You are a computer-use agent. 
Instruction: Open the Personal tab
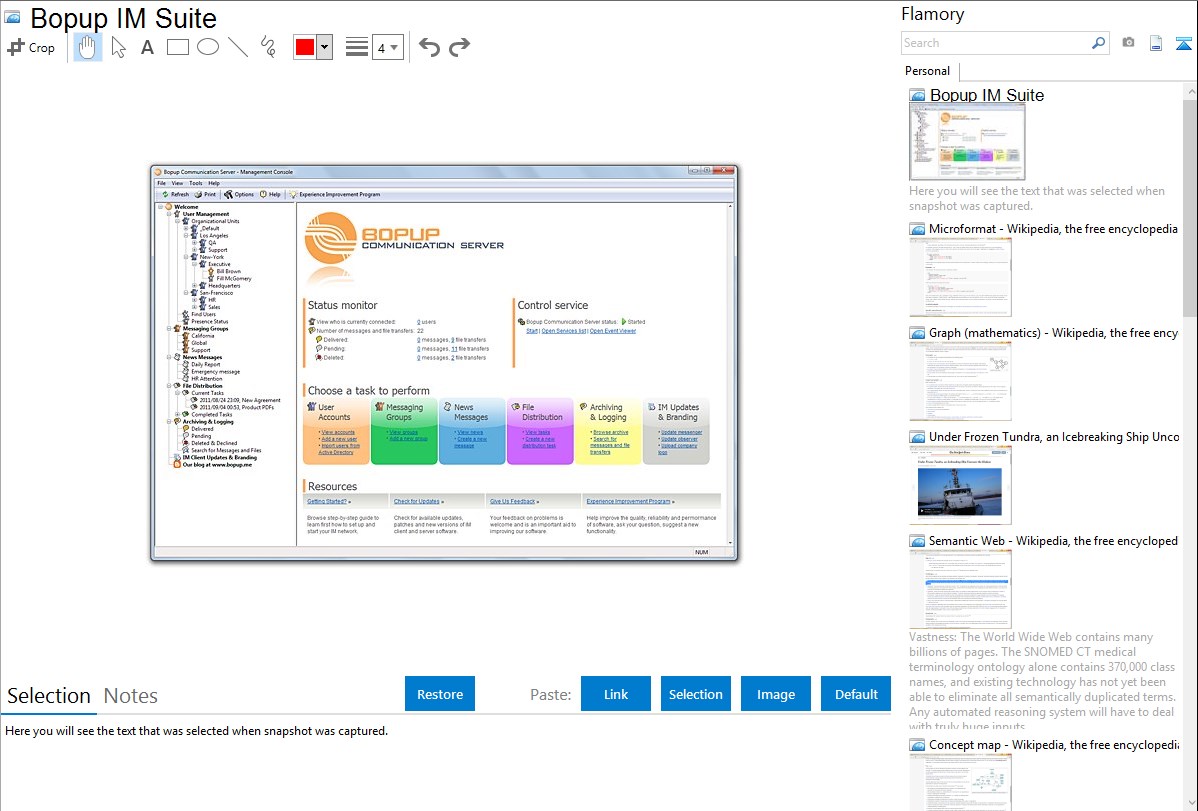coord(927,71)
